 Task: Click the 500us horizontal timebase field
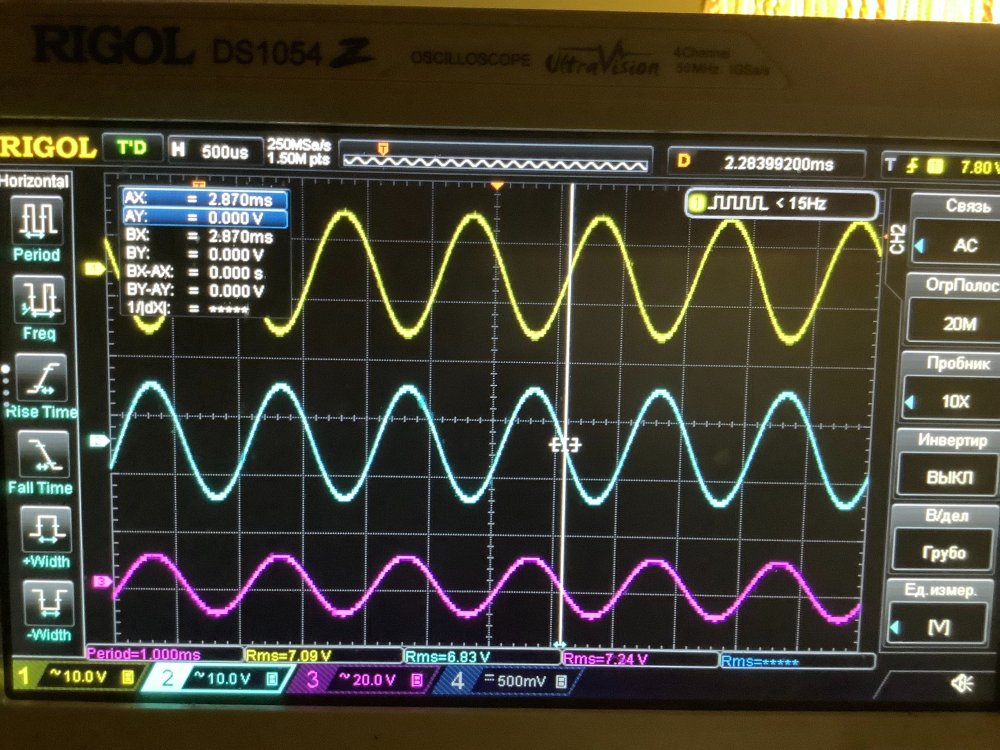click(x=213, y=152)
